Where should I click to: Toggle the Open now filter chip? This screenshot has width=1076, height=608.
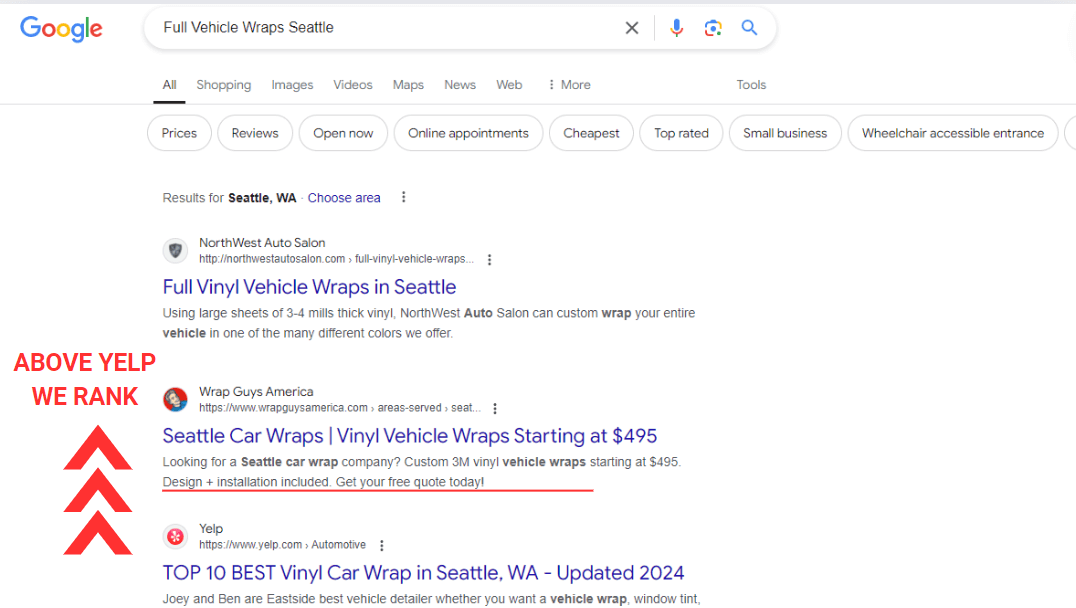click(343, 133)
